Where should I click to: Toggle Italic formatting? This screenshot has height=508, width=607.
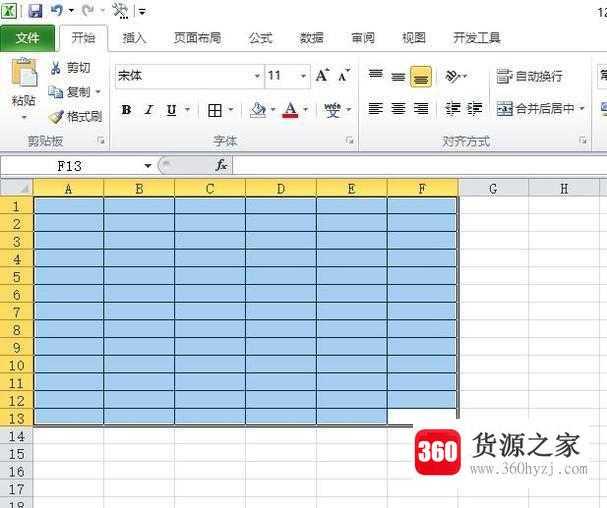[x=149, y=110]
